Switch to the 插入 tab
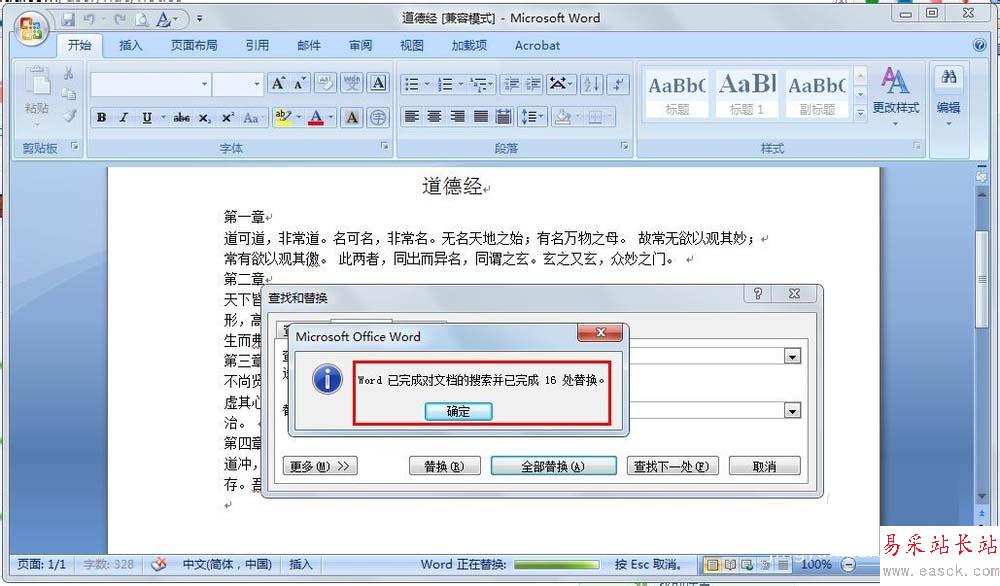This screenshot has width=1000, height=586. pos(130,45)
